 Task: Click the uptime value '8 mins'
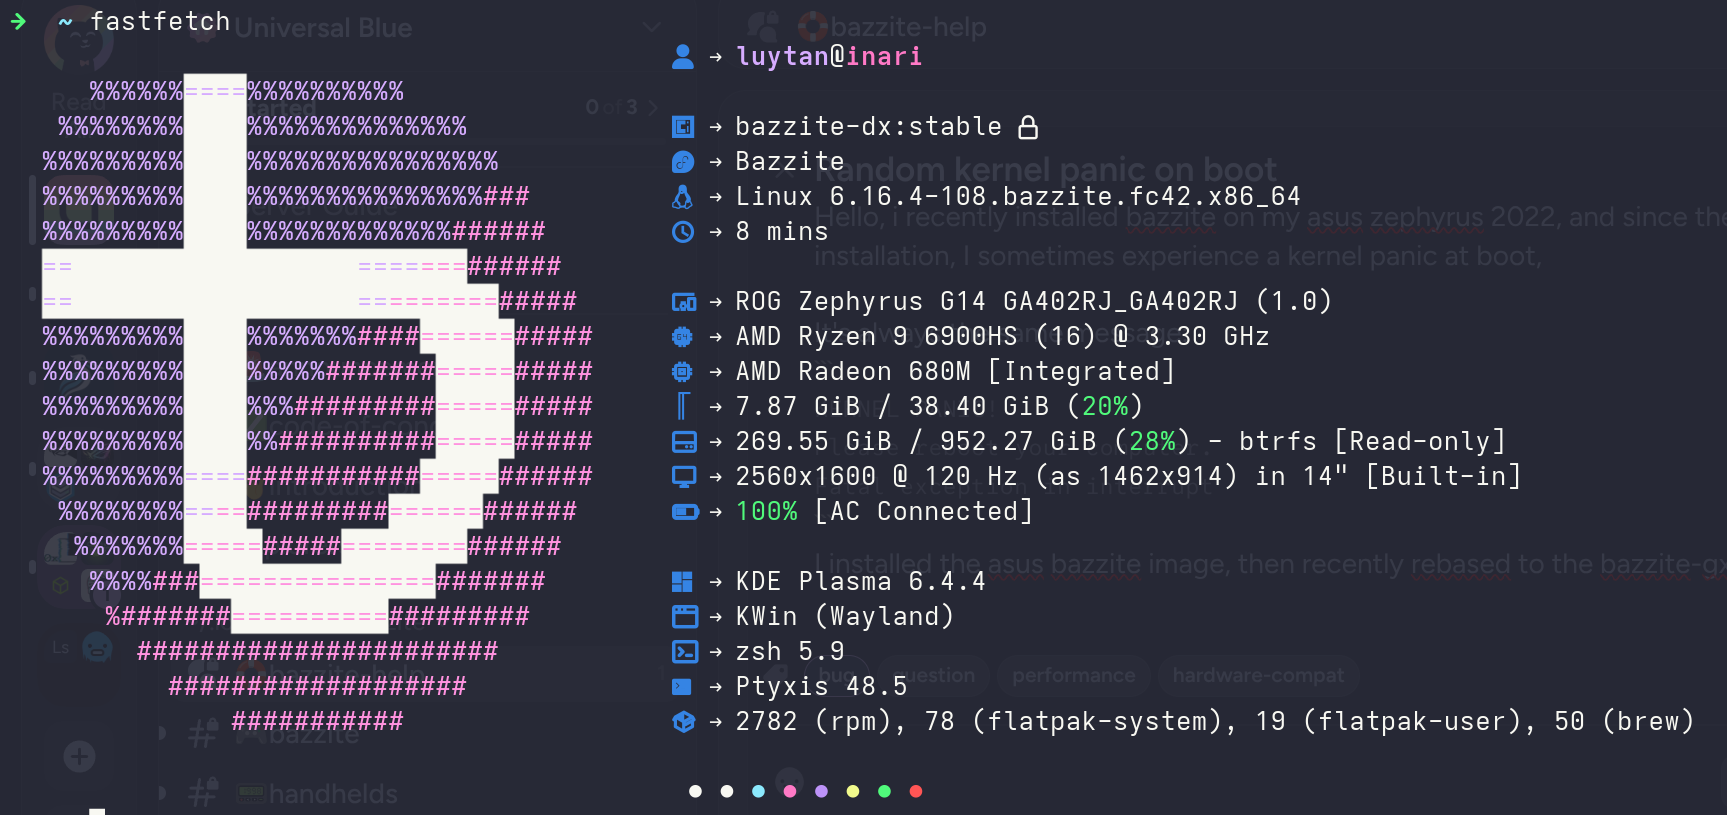tap(782, 232)
